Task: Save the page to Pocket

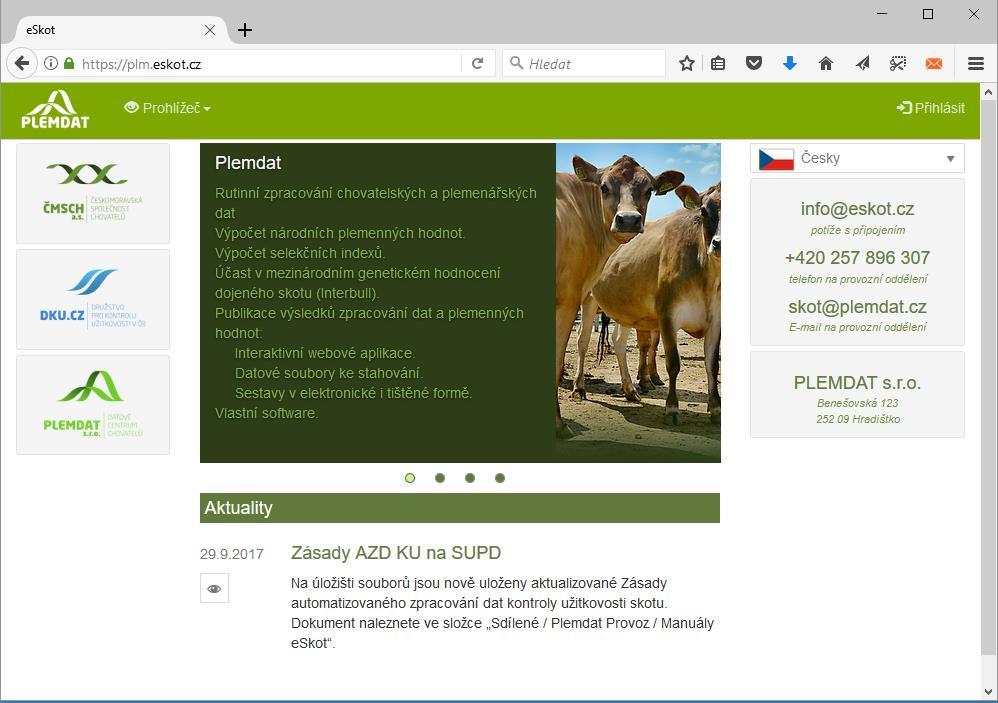Action: 754,64
